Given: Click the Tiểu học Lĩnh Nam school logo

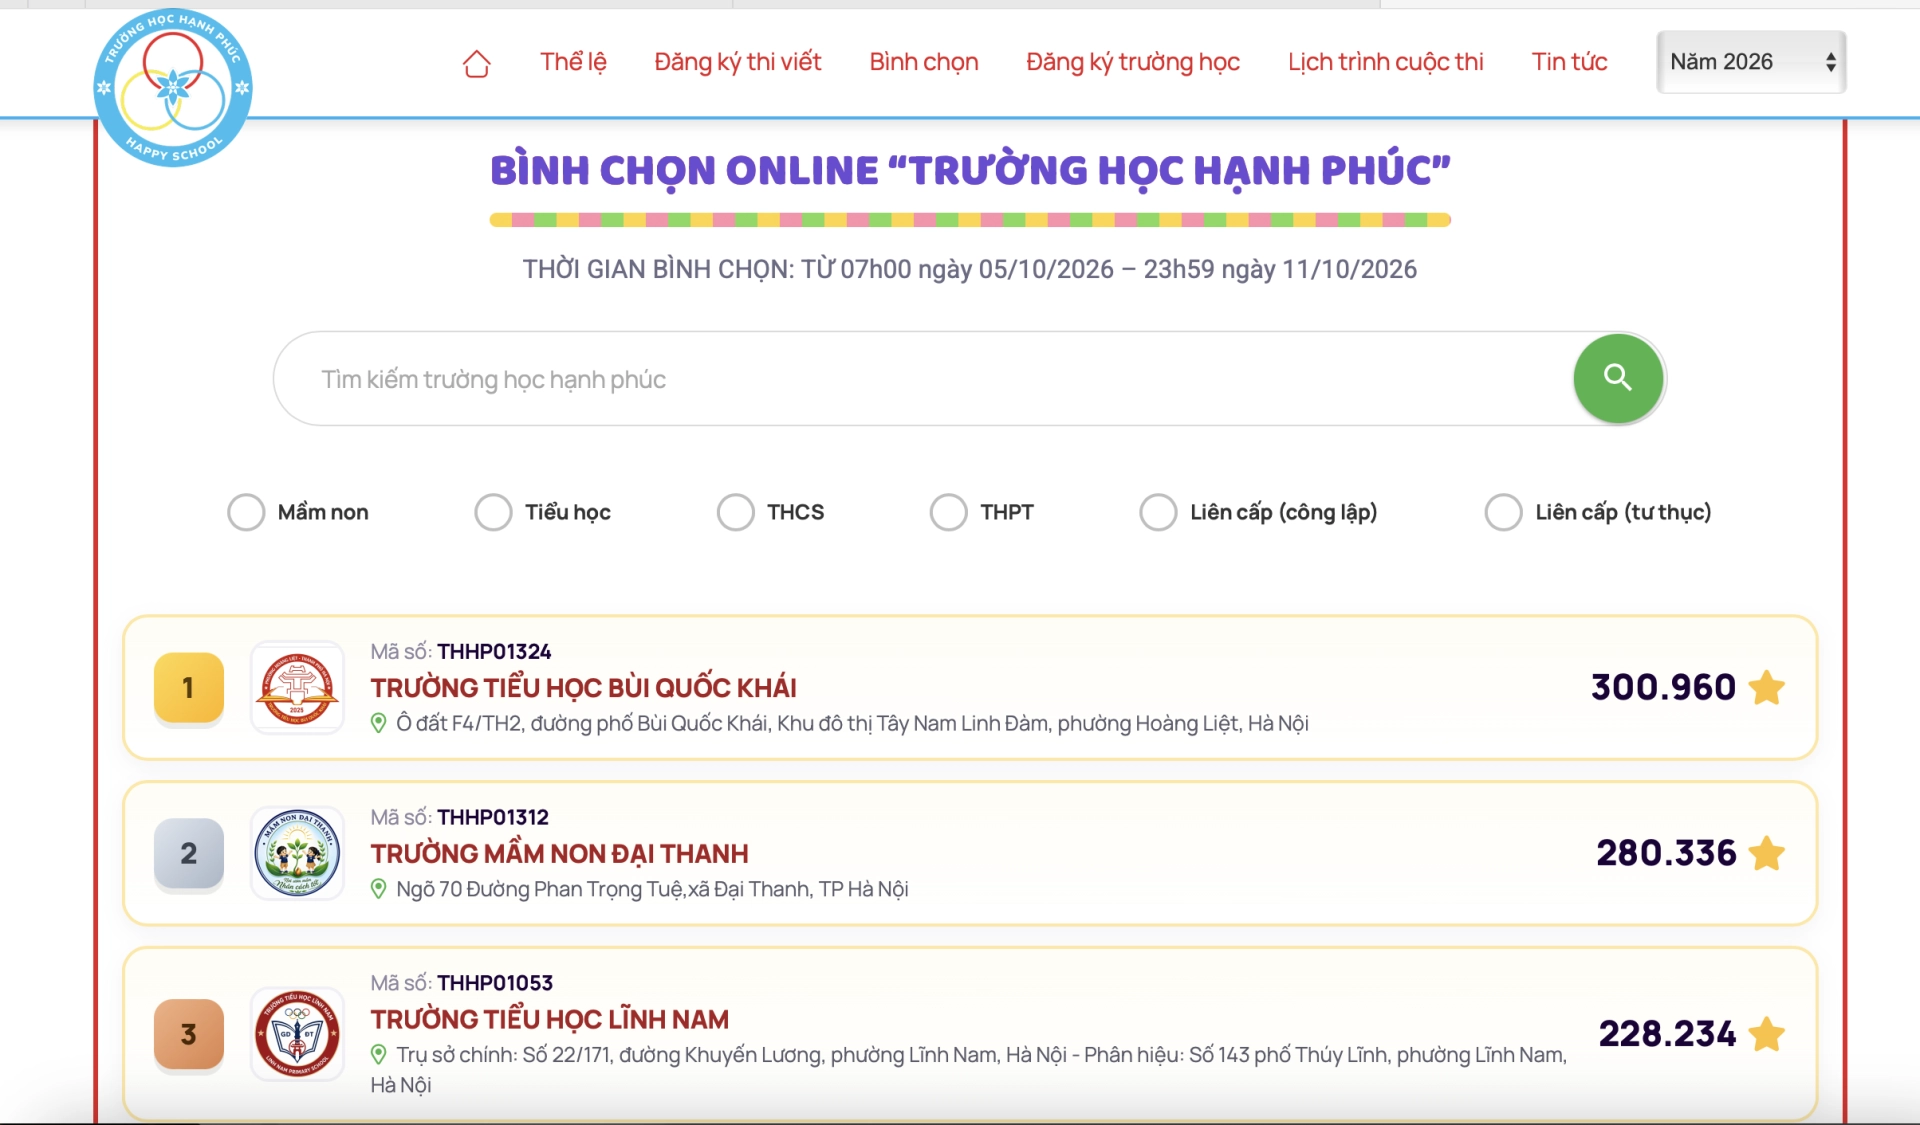Looking at the screenshot, I should click(297, 1034).
